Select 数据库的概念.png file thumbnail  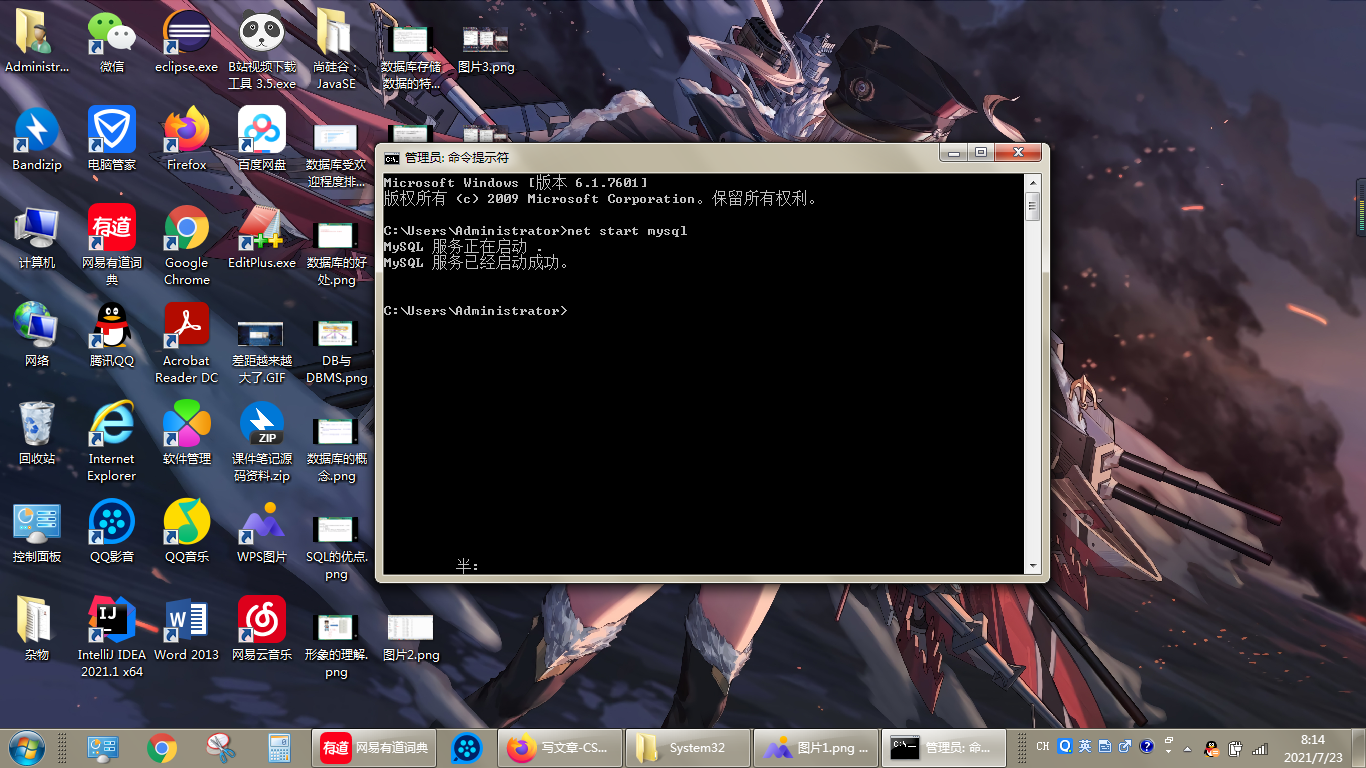coord(336,432)
